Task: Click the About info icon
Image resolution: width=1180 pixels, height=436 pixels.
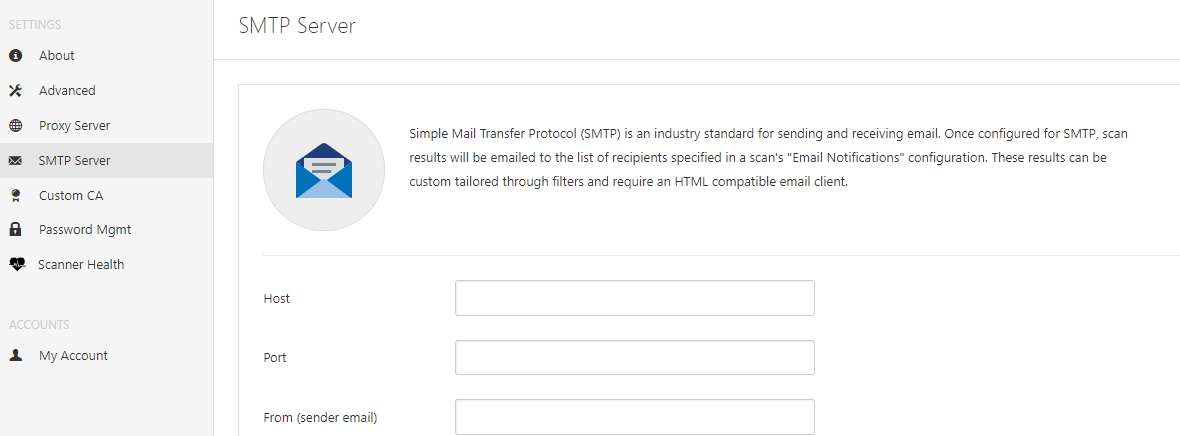Action: [x=16, y=56]
